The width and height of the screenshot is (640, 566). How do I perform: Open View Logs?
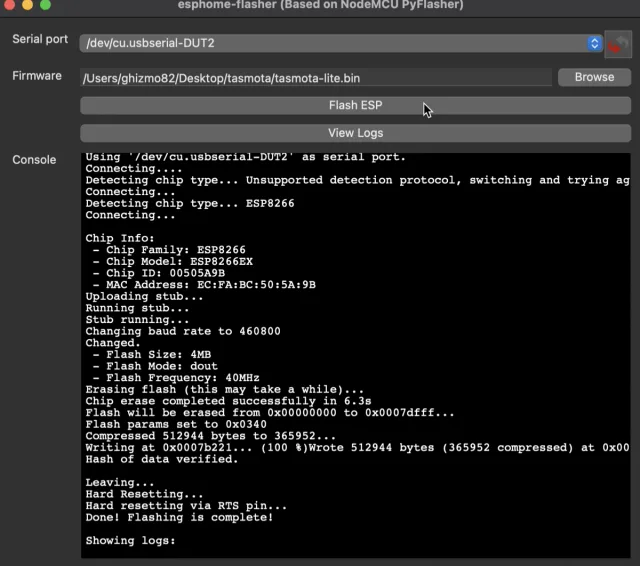355,133
